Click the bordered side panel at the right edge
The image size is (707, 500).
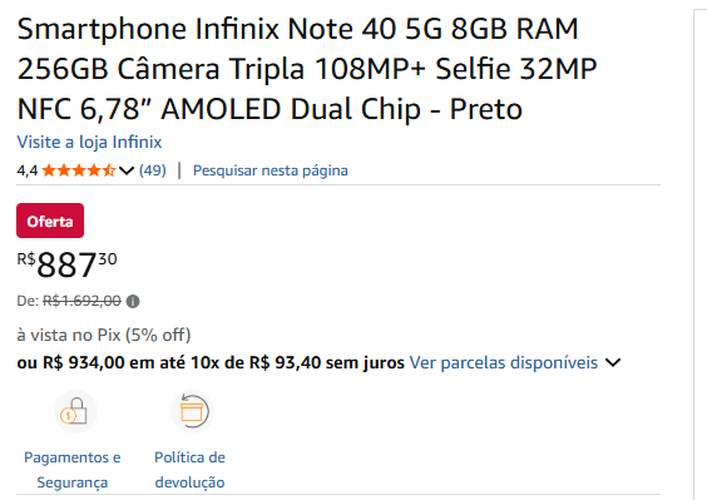699,250
